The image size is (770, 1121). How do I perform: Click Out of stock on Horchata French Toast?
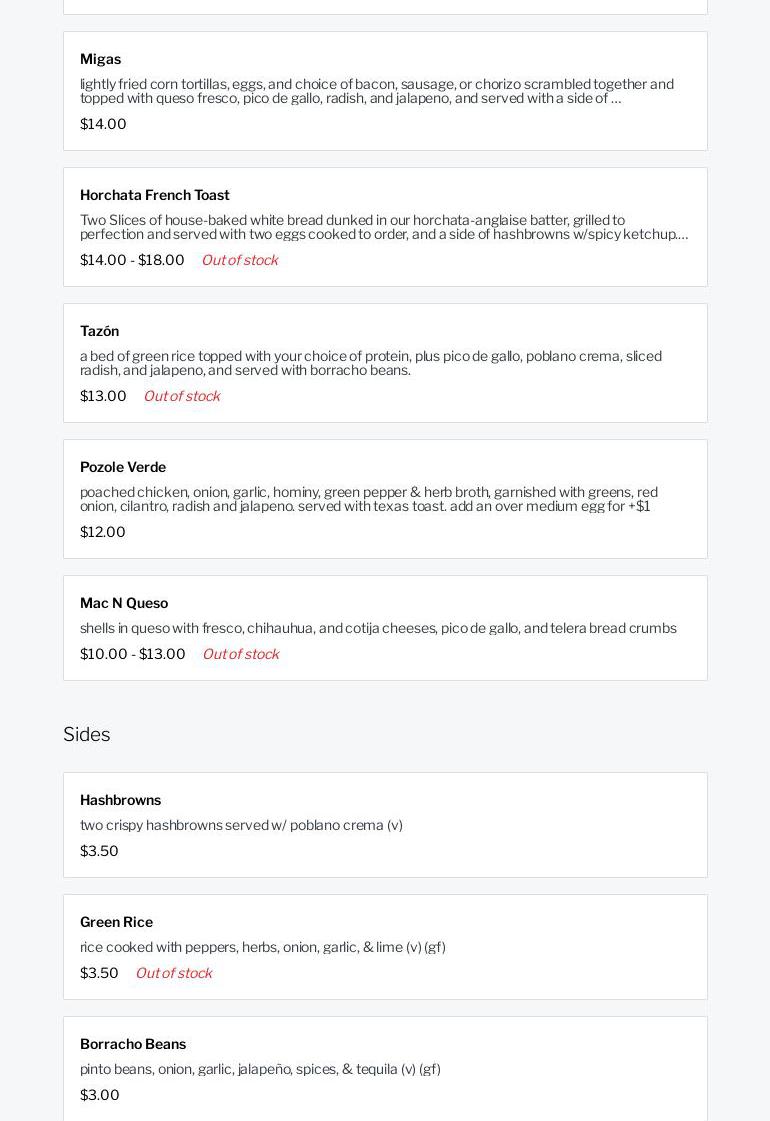239,260
